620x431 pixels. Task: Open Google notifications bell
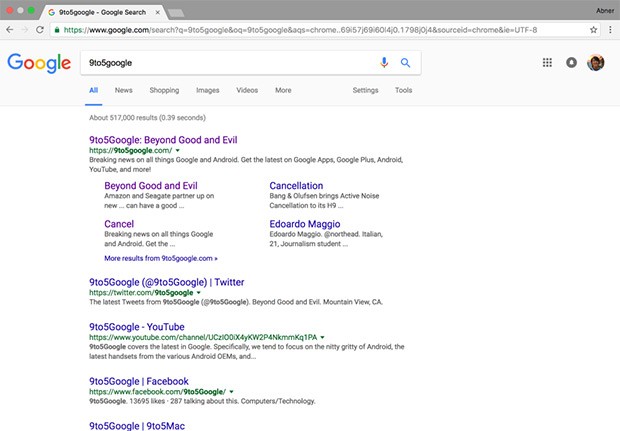(x=571, y=62)
